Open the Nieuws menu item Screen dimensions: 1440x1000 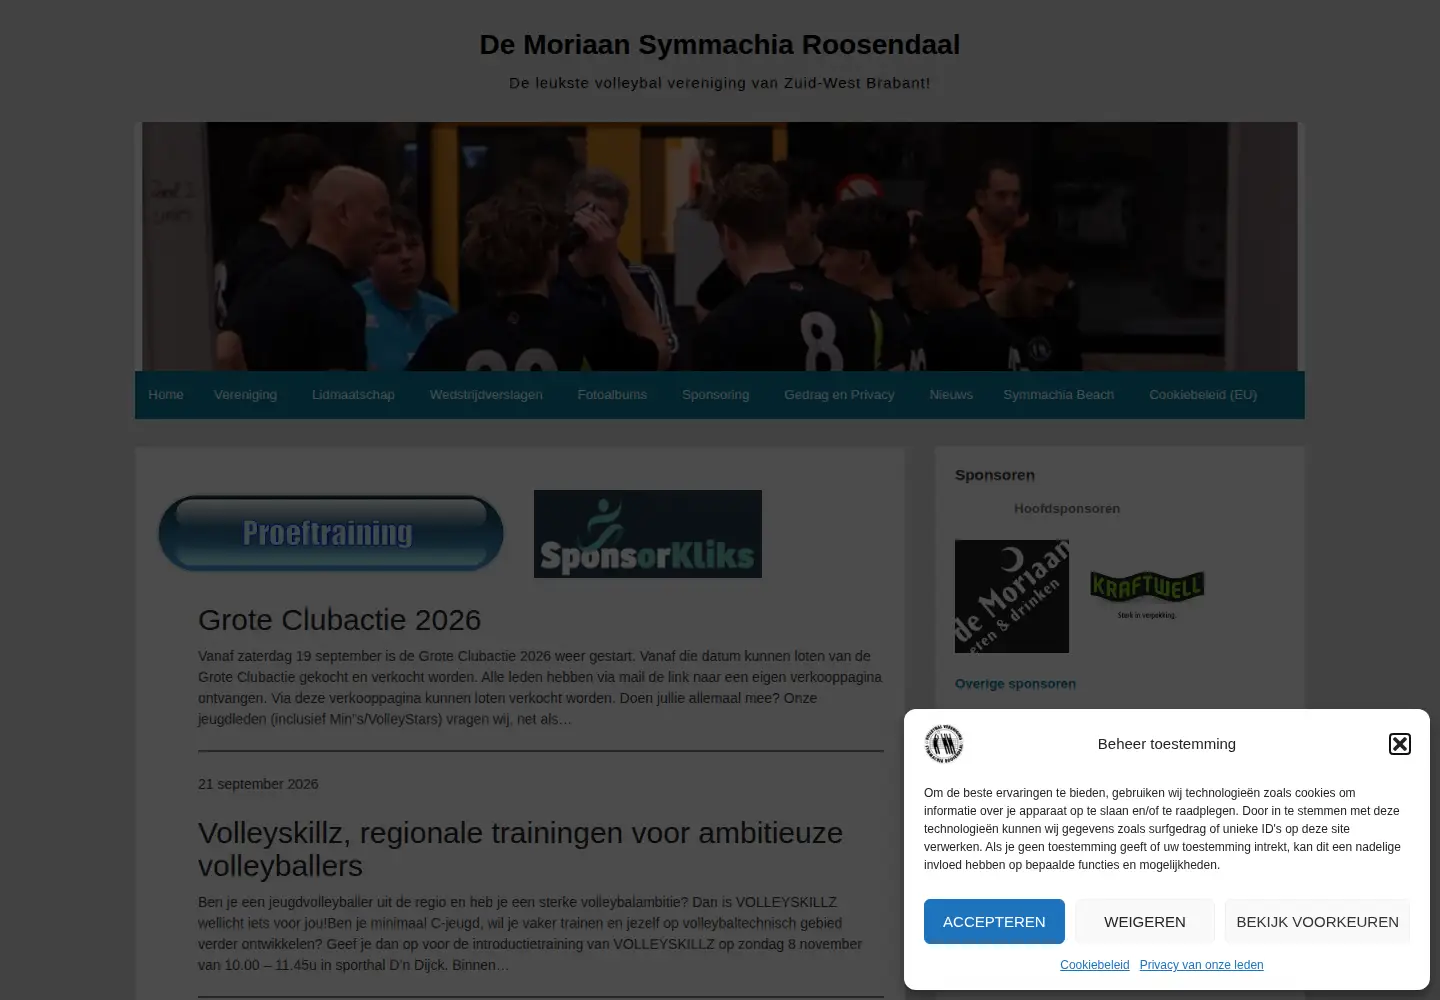[951, 395]
